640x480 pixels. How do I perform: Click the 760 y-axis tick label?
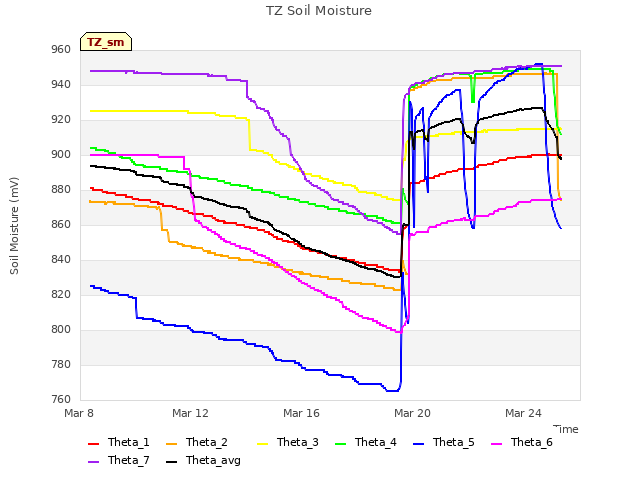[x=61, y=400]
